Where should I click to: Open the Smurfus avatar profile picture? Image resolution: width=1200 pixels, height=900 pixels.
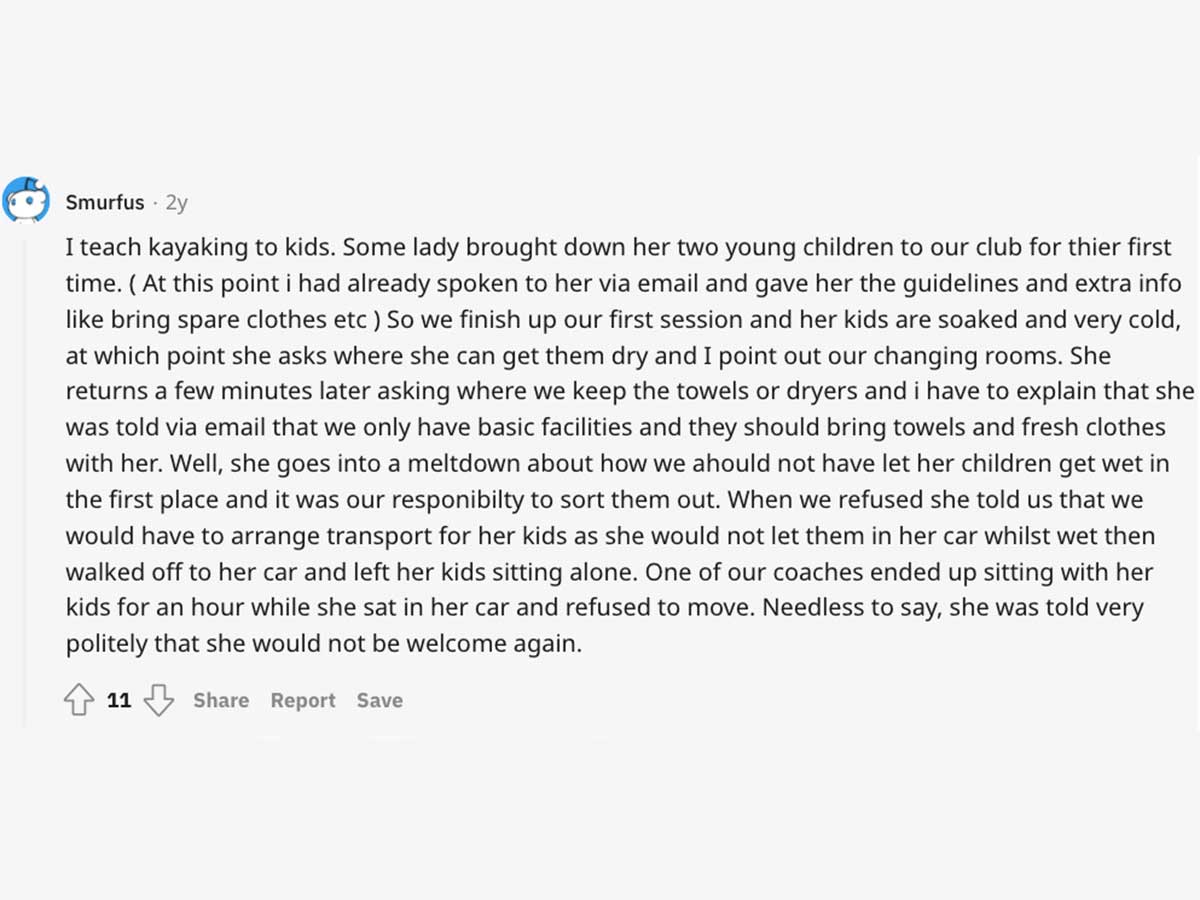point(26,201)
